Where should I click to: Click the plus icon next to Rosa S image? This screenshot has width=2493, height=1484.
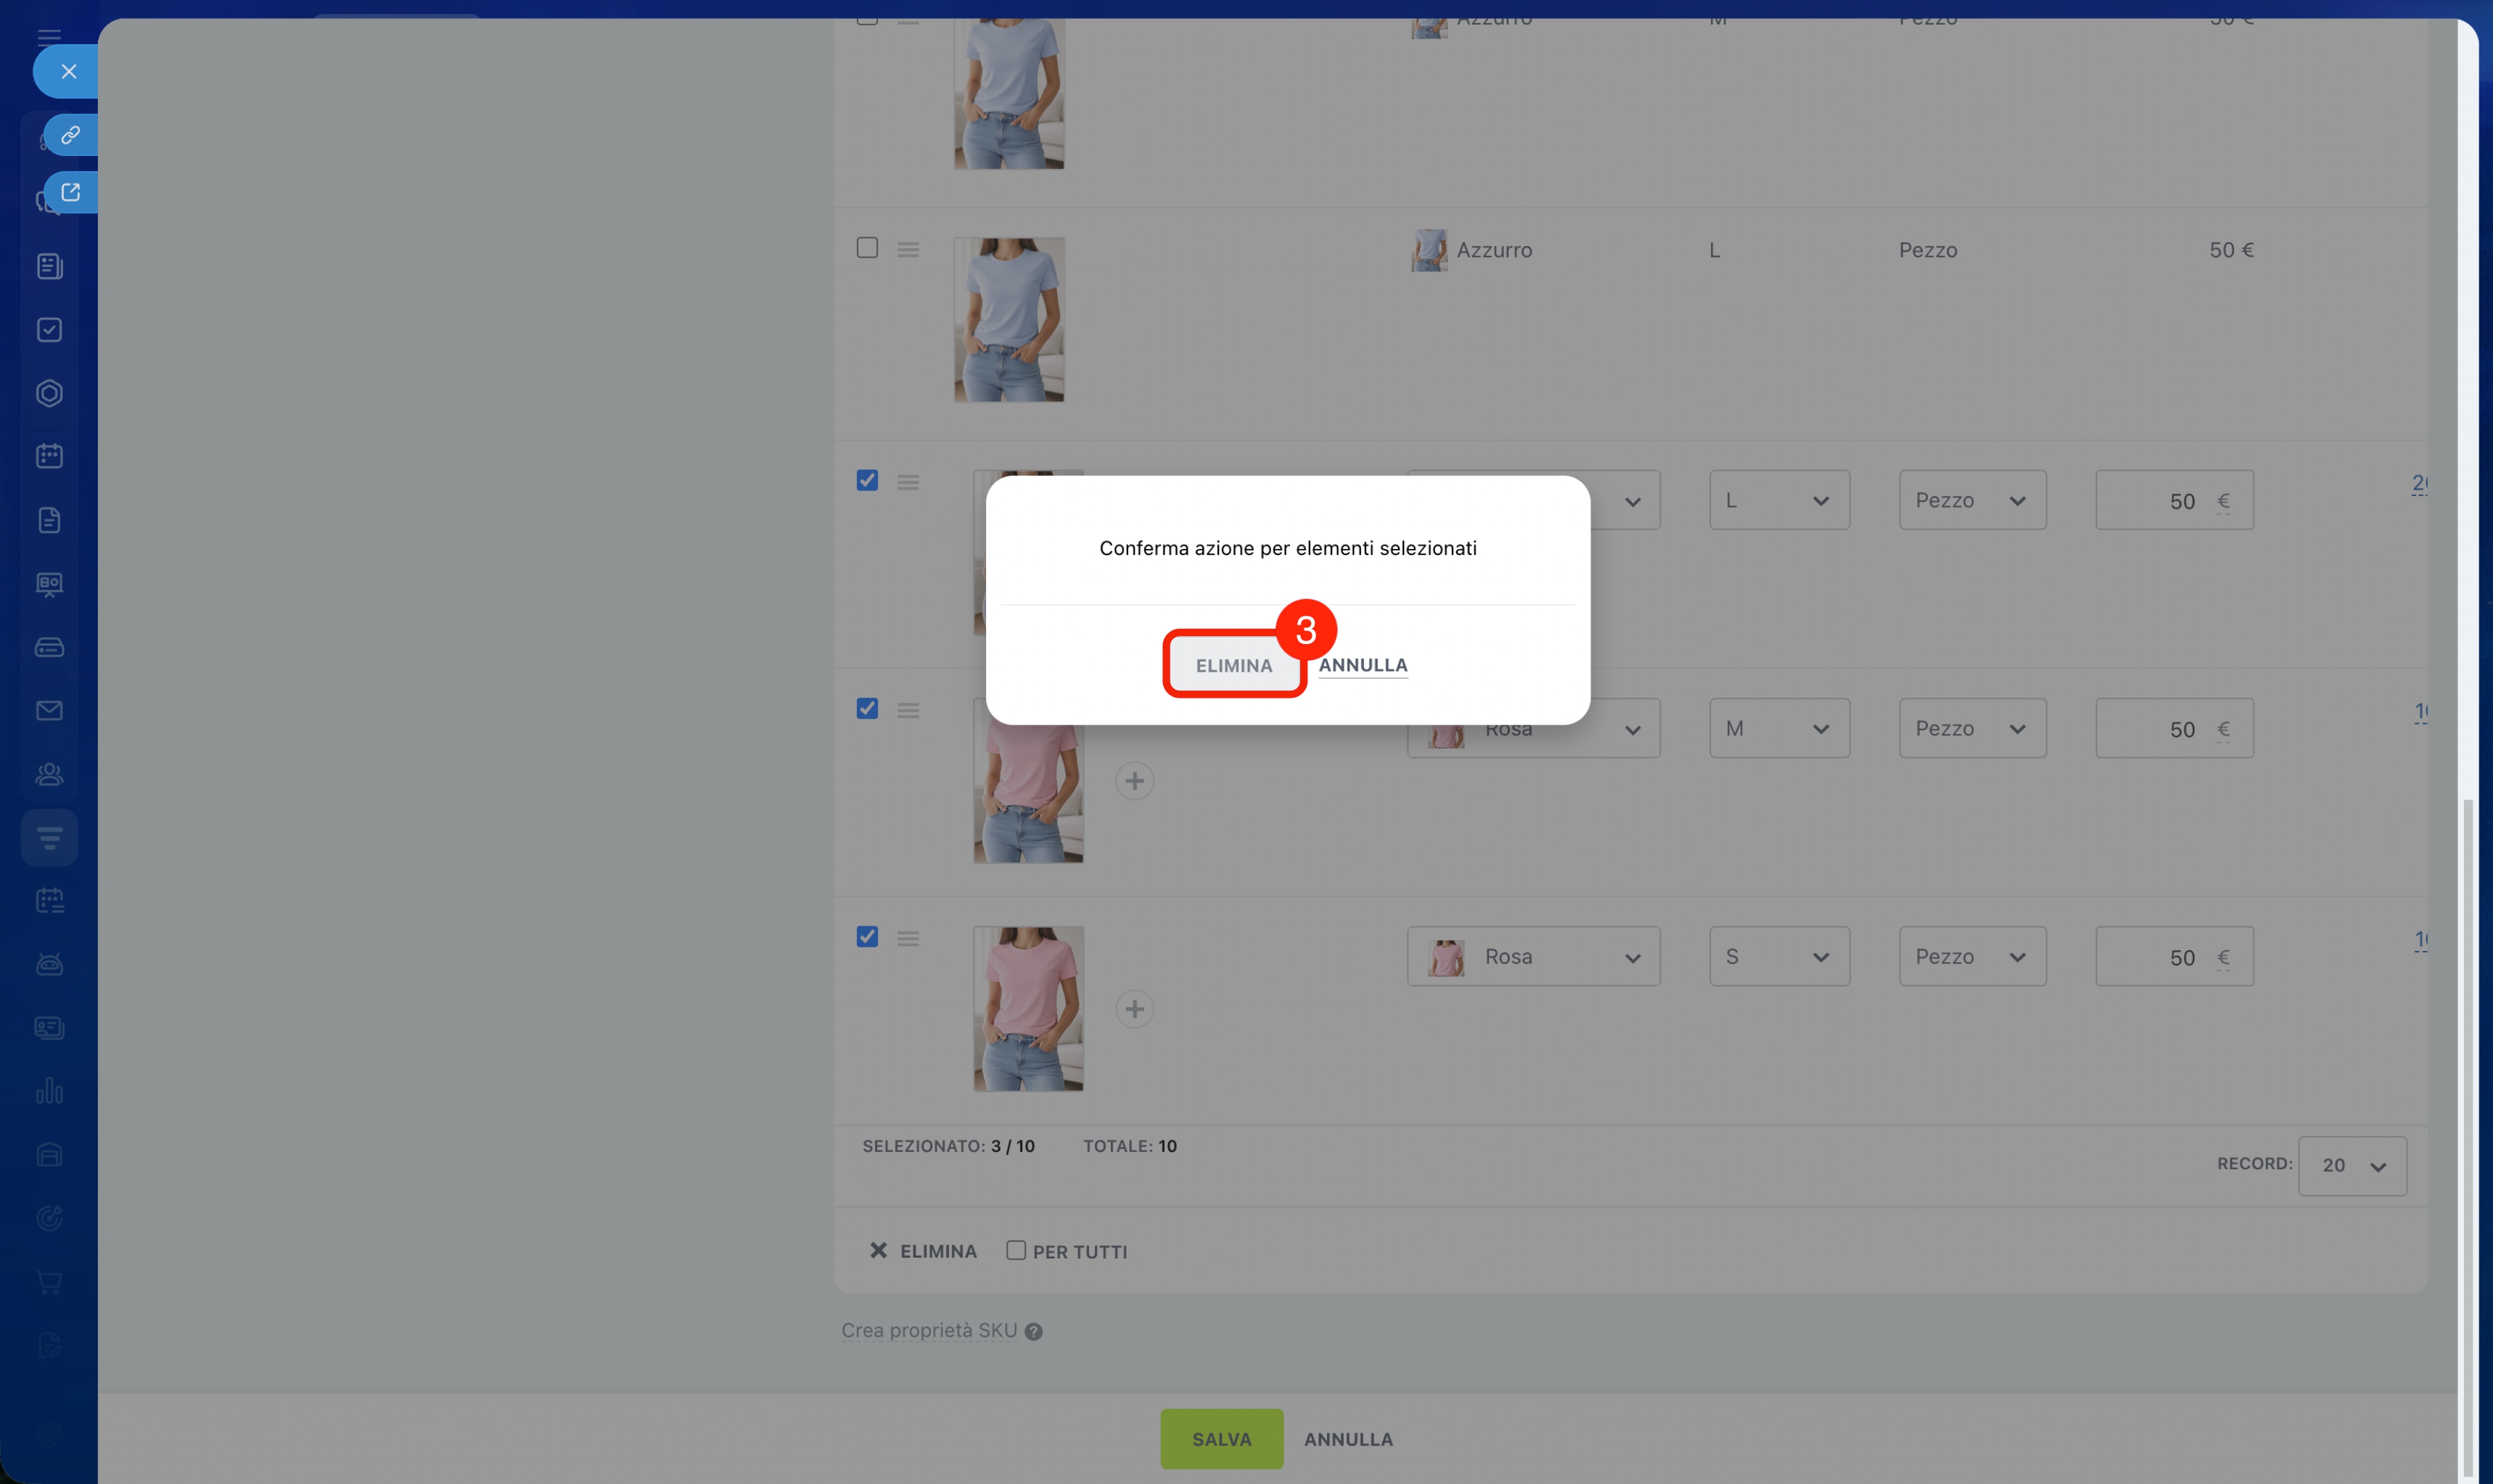pos(1134,1009)
